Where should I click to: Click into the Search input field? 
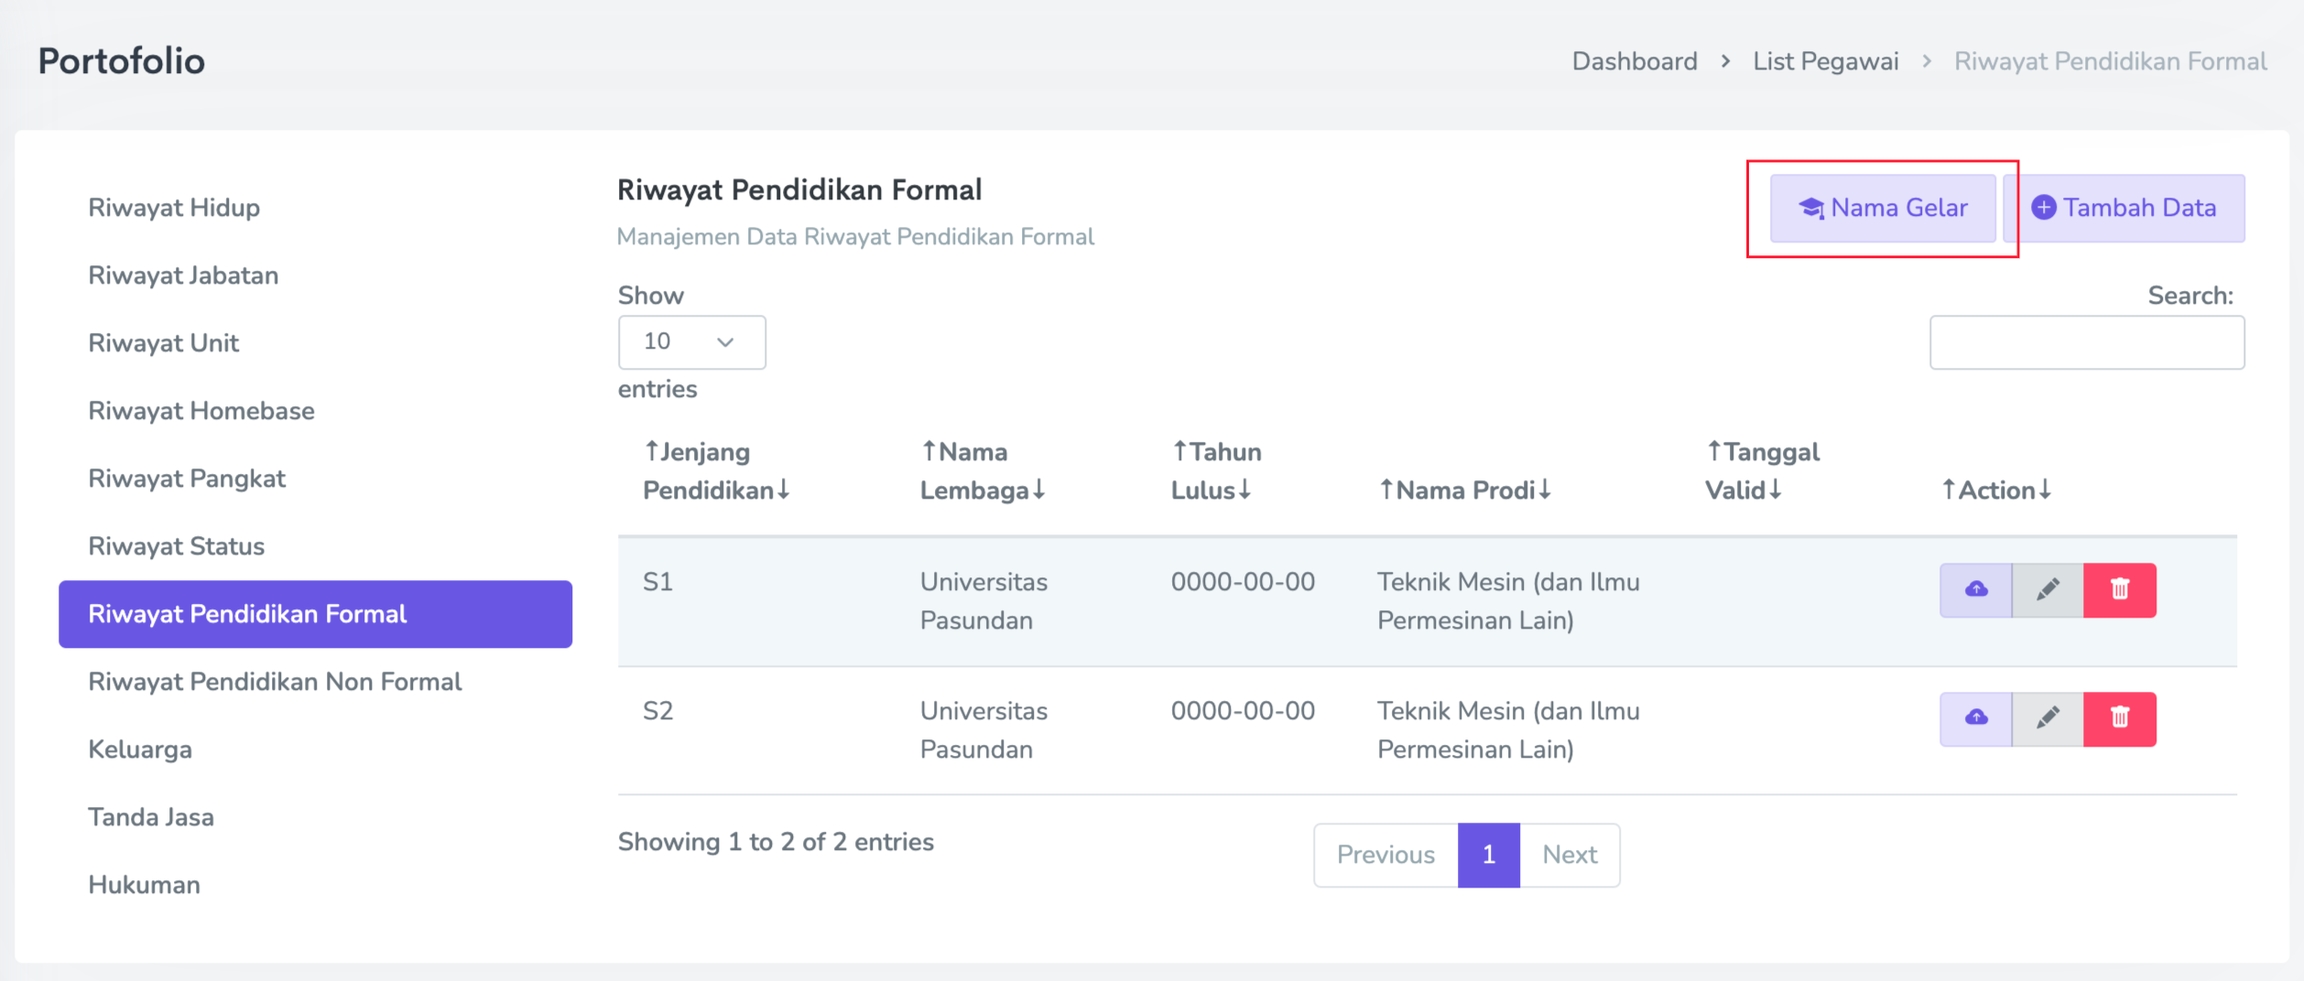(x=2086, y=343)
